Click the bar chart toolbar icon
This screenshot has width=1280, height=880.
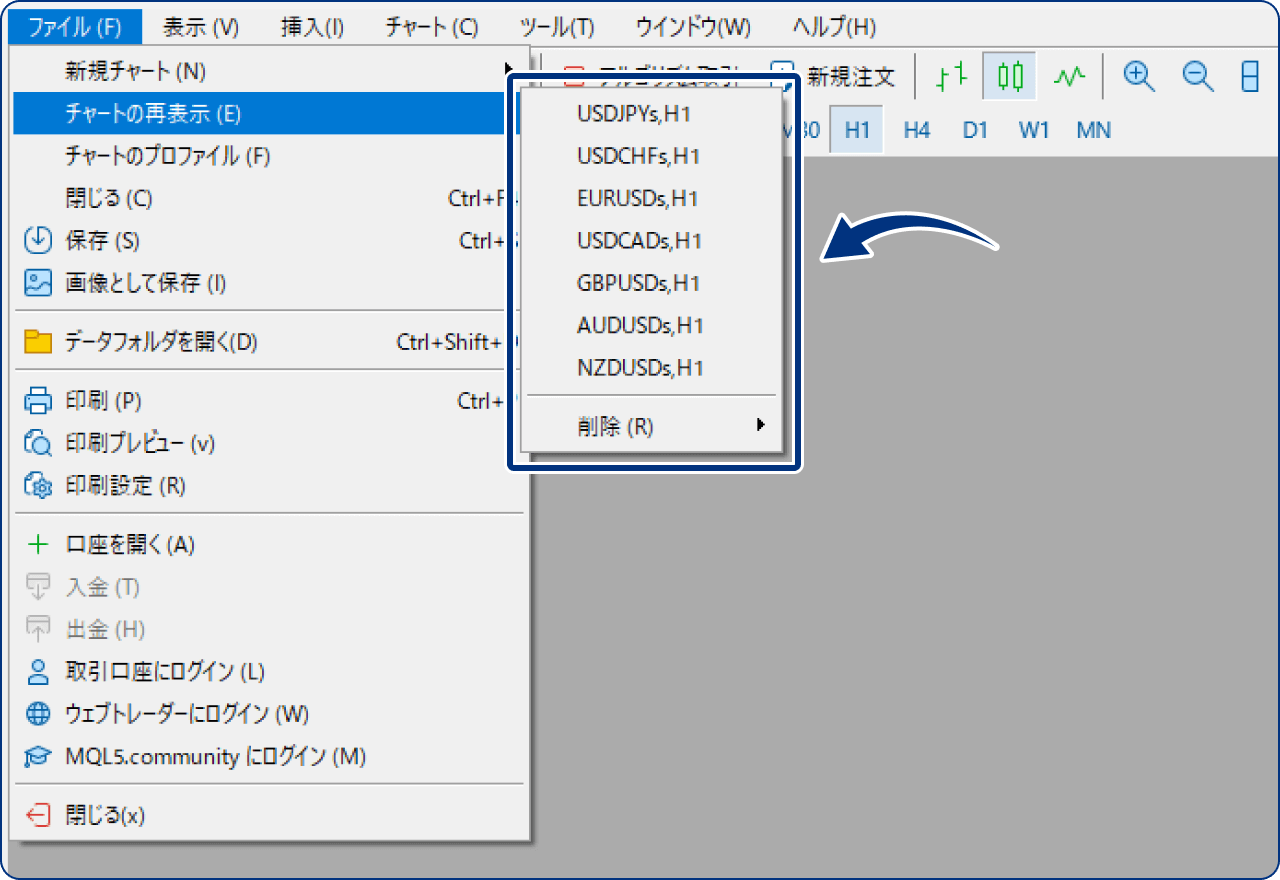tap(951, 76)
